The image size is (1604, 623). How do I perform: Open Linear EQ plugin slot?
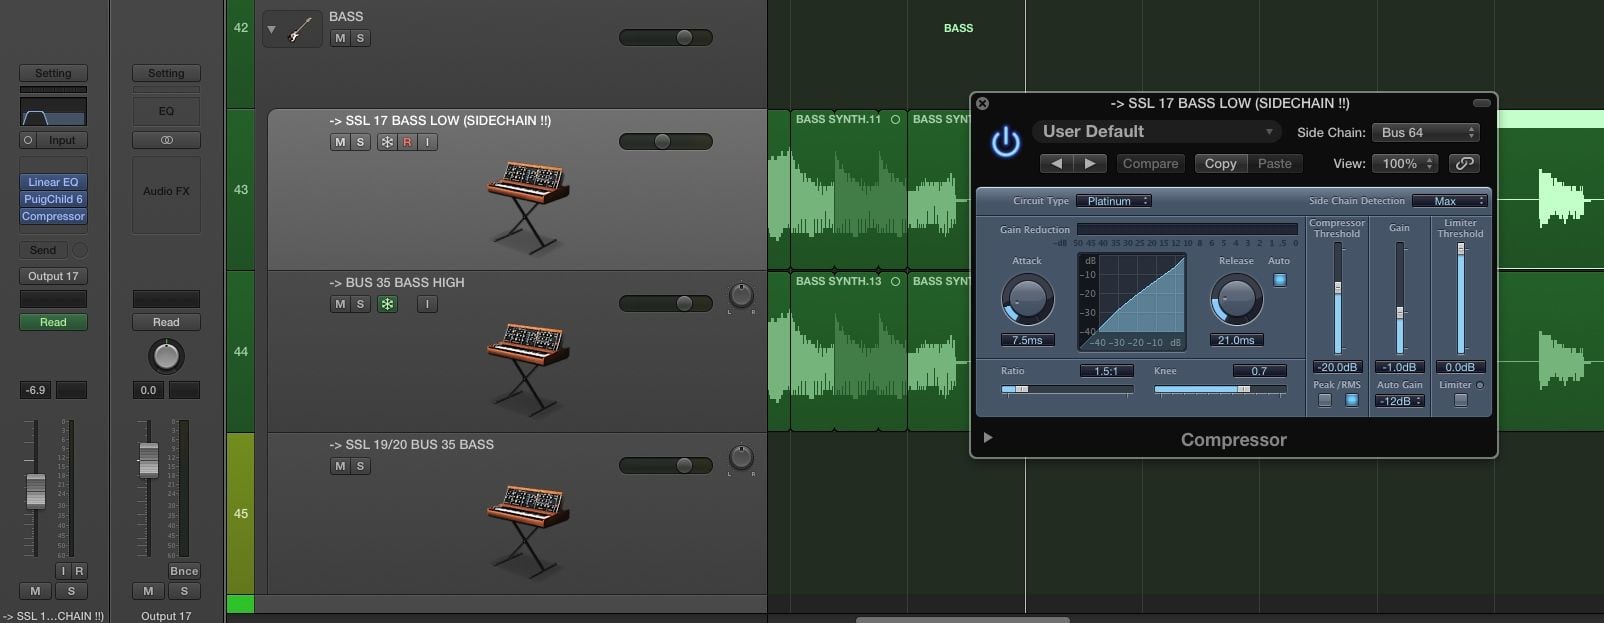point(53,182)
